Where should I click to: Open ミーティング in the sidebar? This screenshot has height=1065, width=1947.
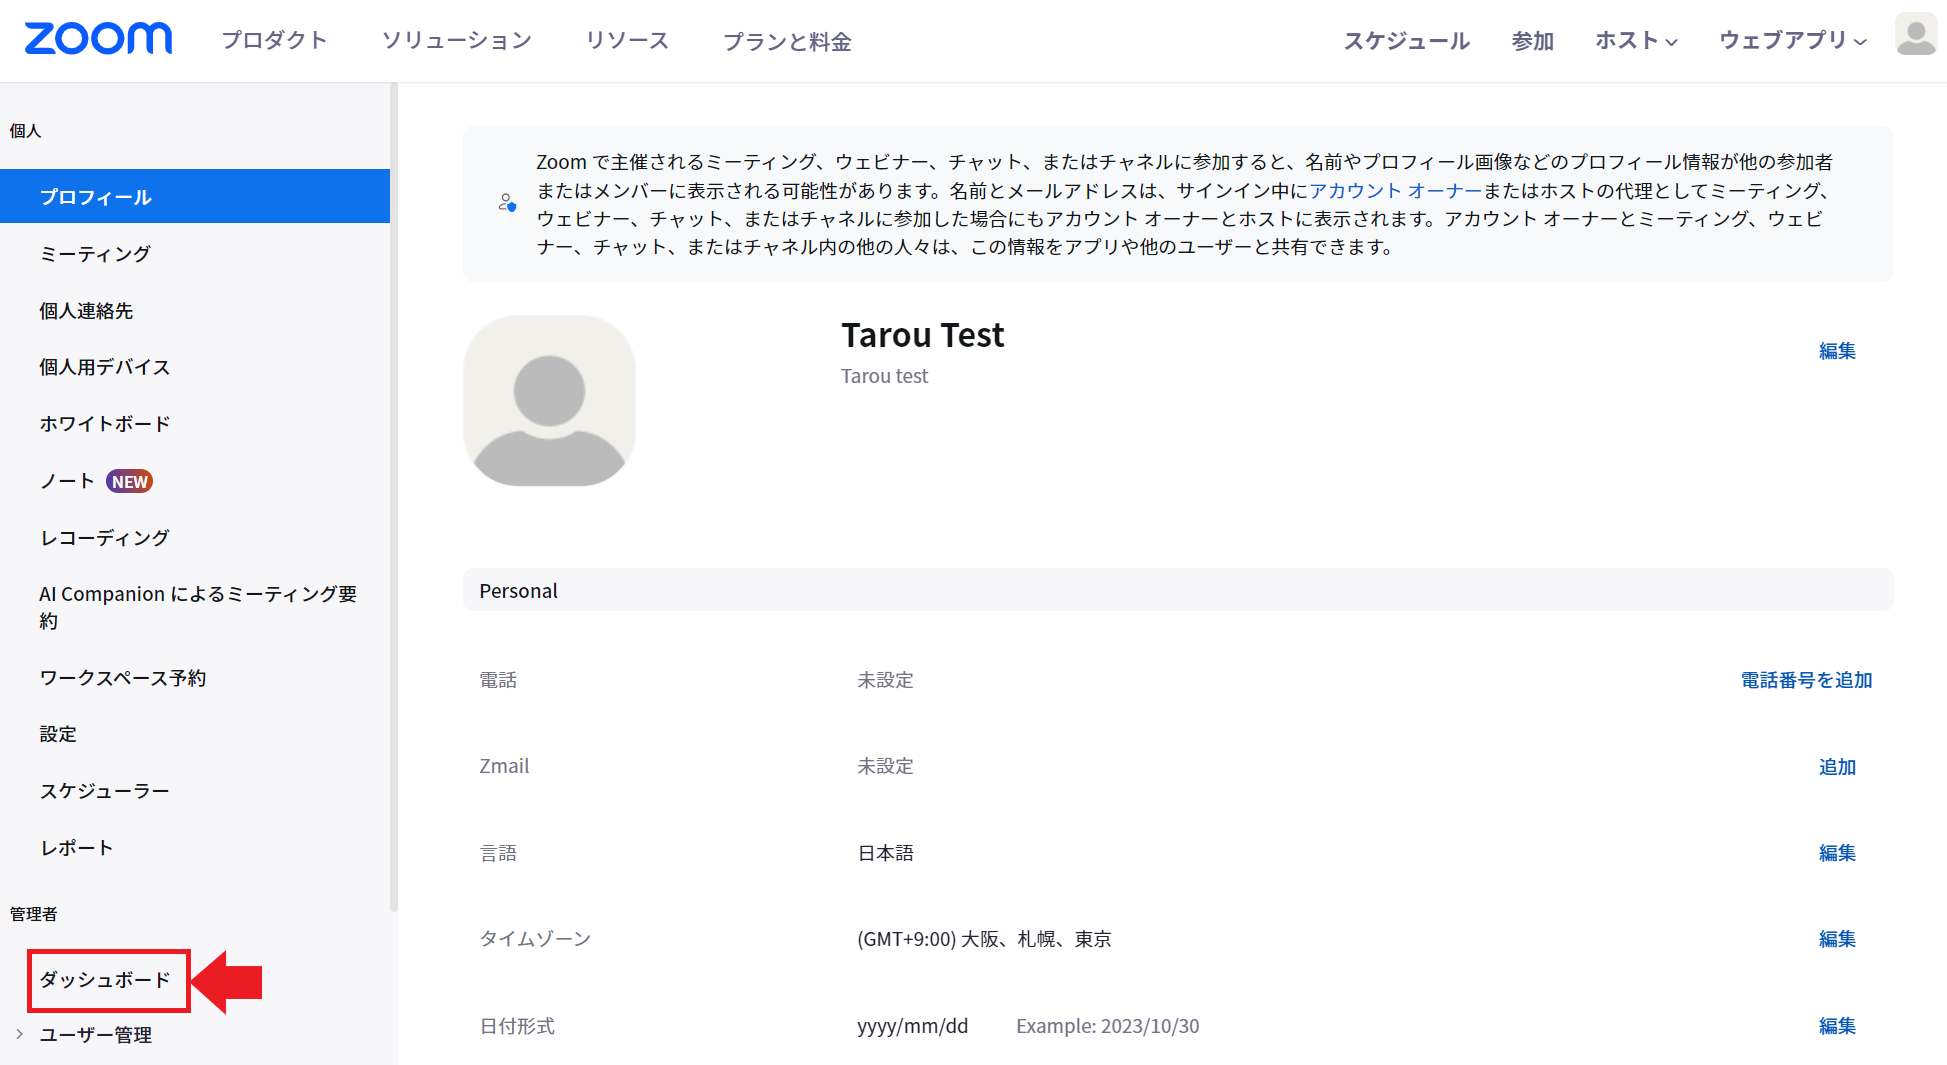(95, 254)
